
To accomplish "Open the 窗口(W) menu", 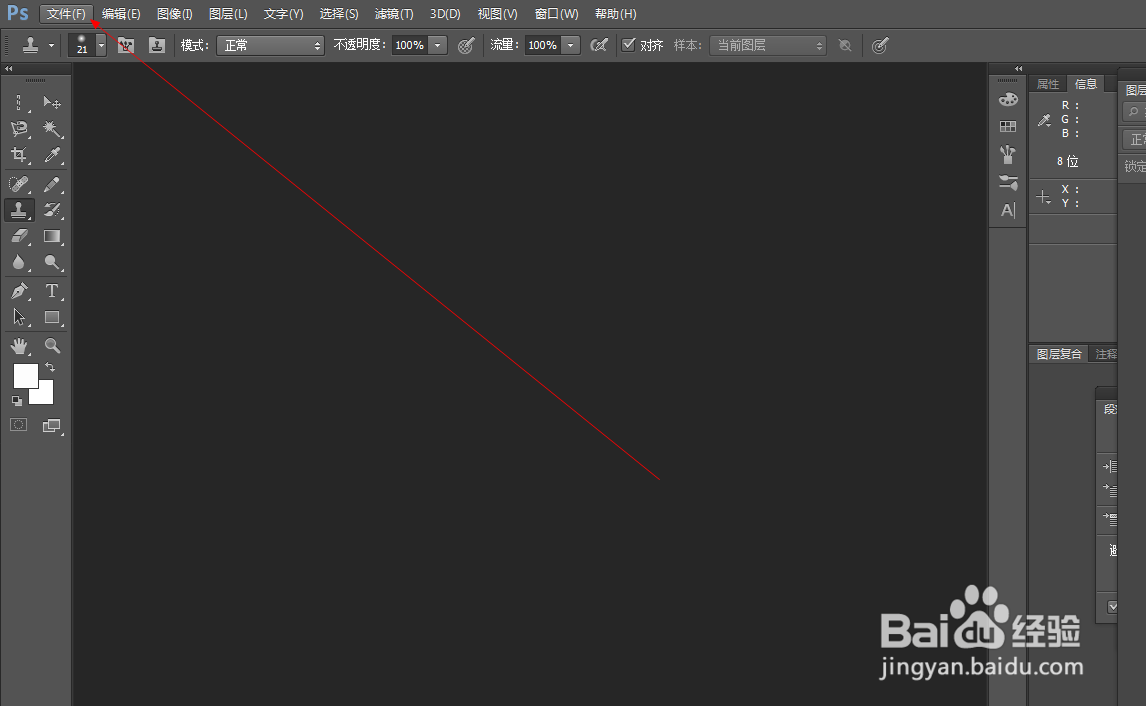I will click(556, 14).
